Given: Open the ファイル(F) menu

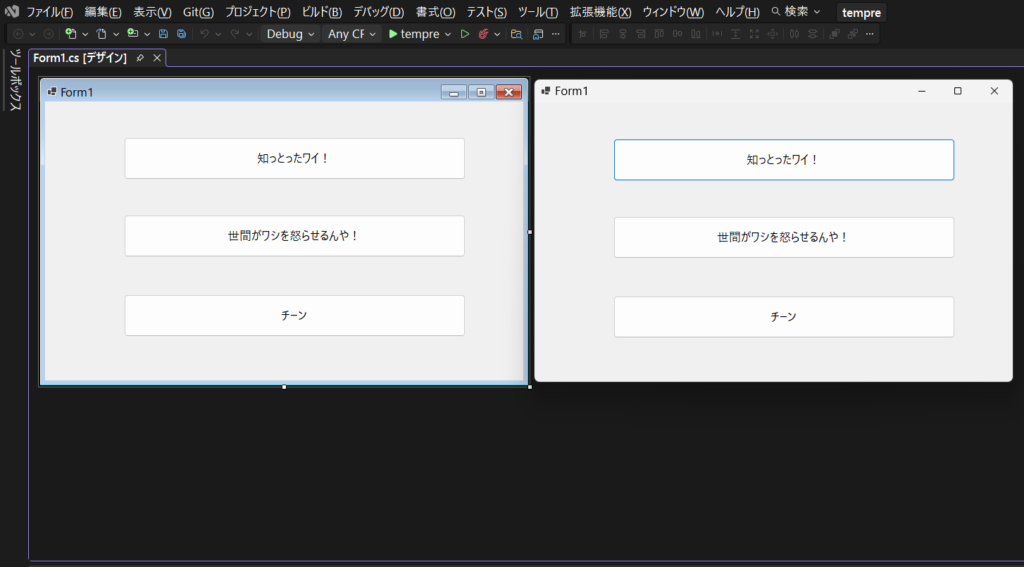Looking at the screenshot, I should point(49,12).
